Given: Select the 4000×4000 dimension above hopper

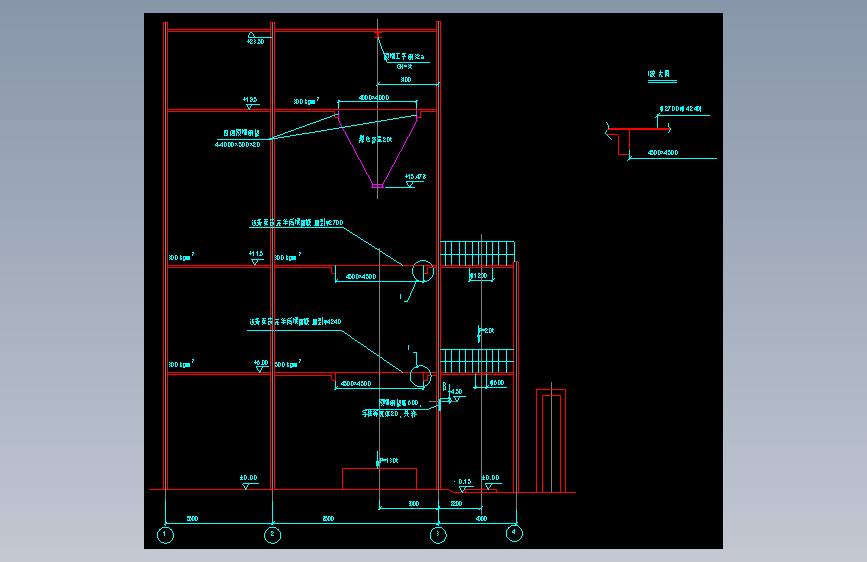Looking at the screenshot, I should 374,98.
